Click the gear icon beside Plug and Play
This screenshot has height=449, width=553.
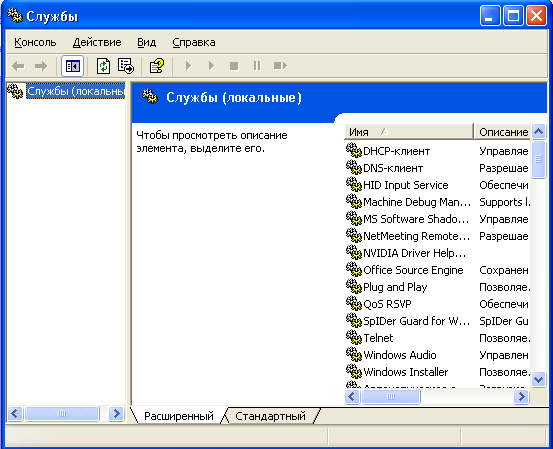coord(354,286)
